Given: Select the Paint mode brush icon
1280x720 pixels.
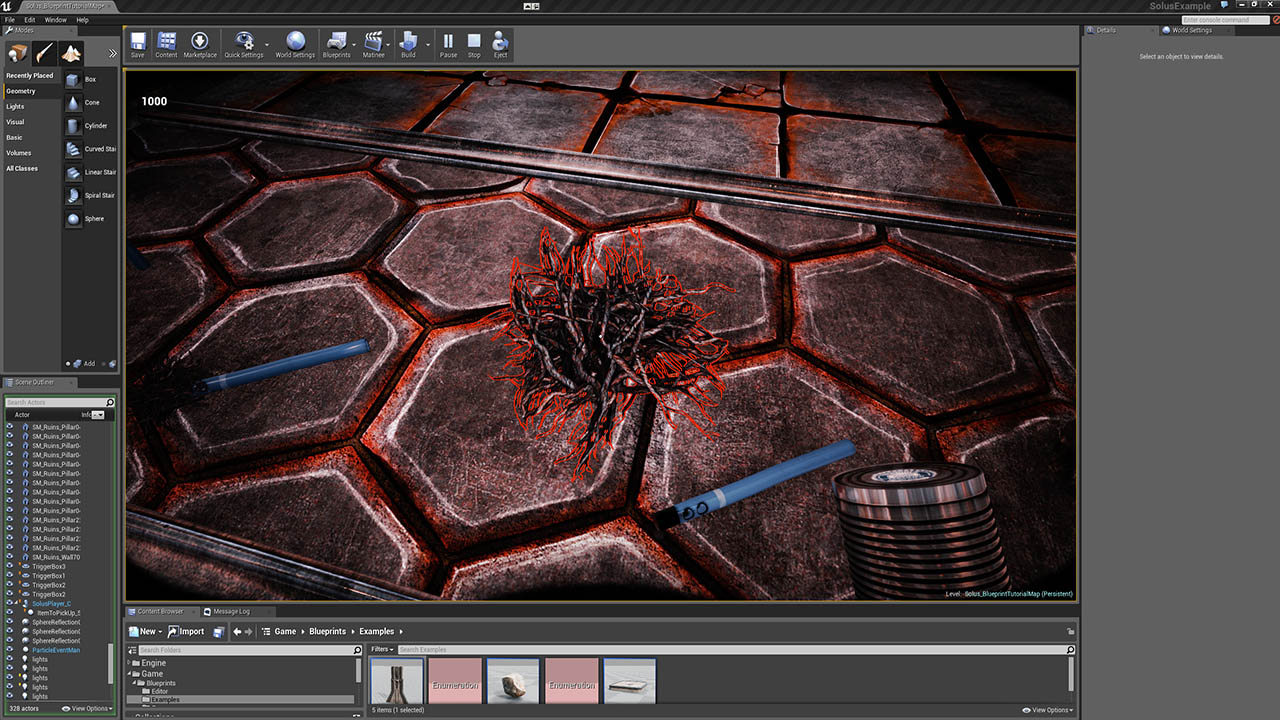Looking at the screenshot, I should click(x=44, y=53).
